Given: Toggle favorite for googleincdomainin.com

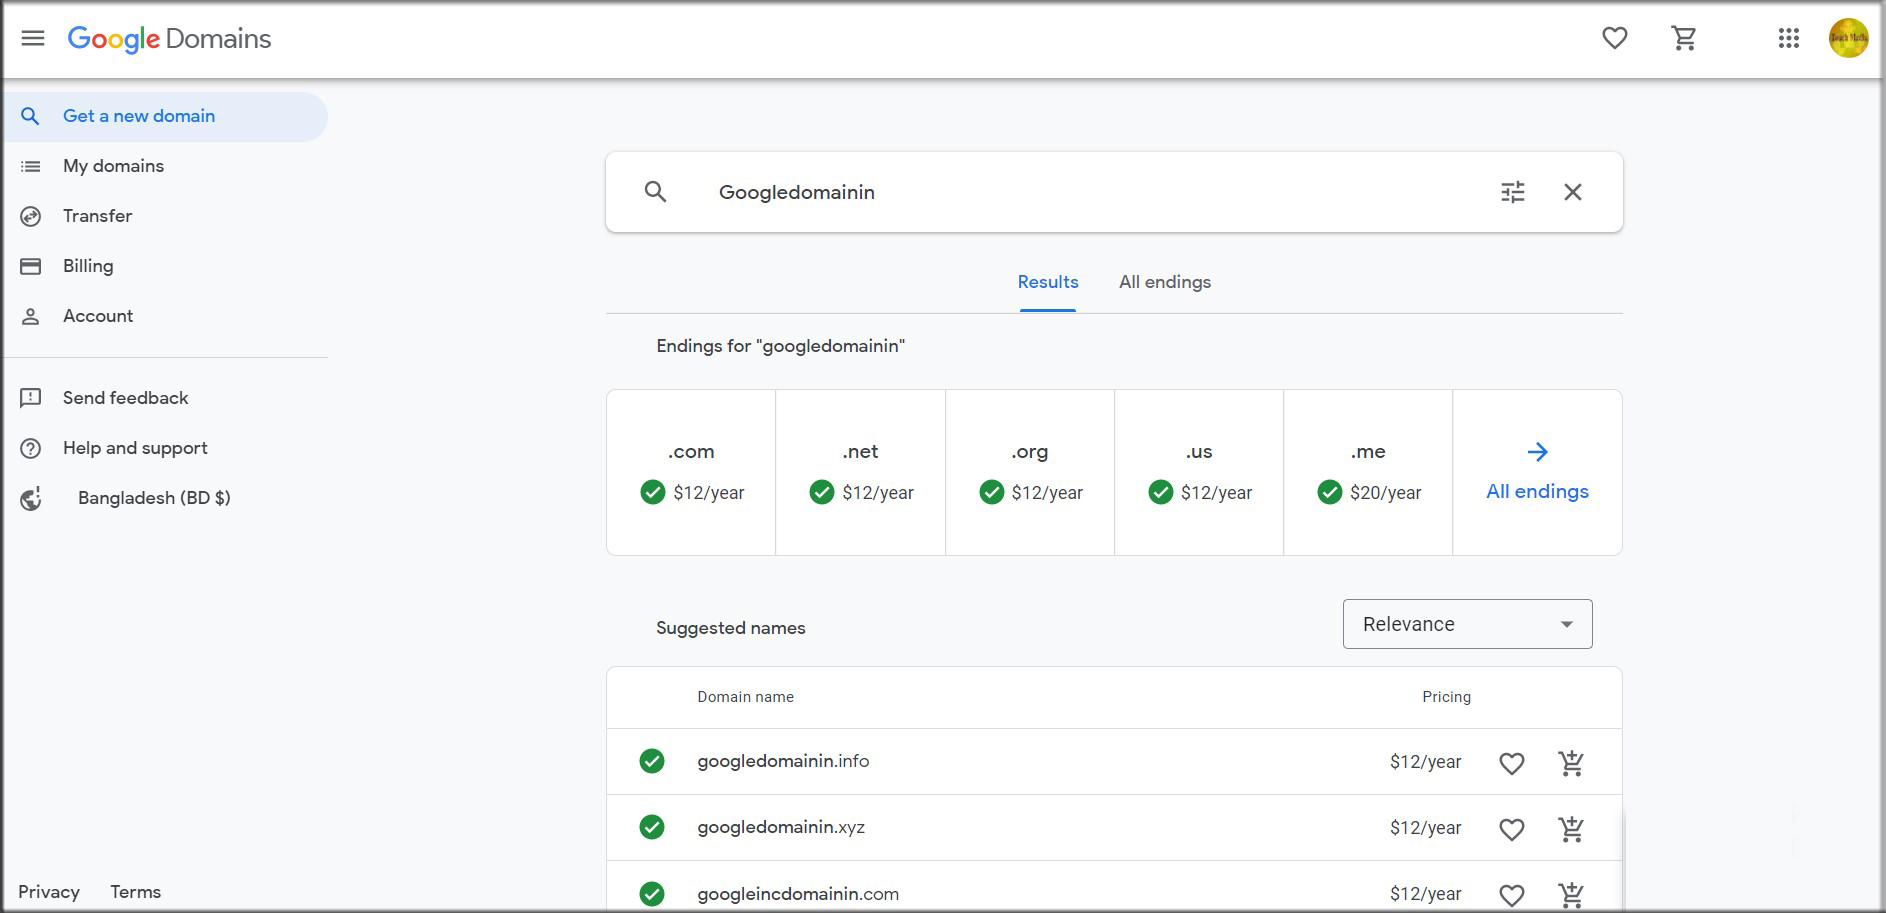Looking at the screenshot, I should click(x=1511, y=895).
